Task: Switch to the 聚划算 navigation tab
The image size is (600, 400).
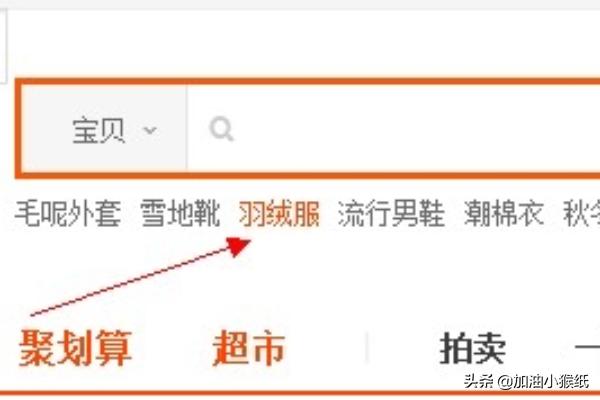Action: 76,348
